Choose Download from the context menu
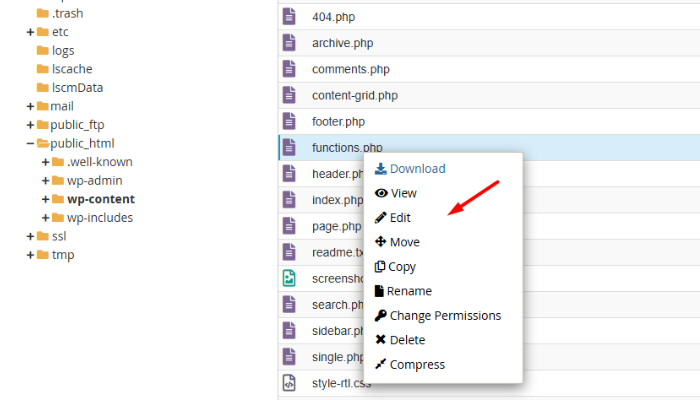Viewport: 700px width, 400px height. tap(417, 169)
